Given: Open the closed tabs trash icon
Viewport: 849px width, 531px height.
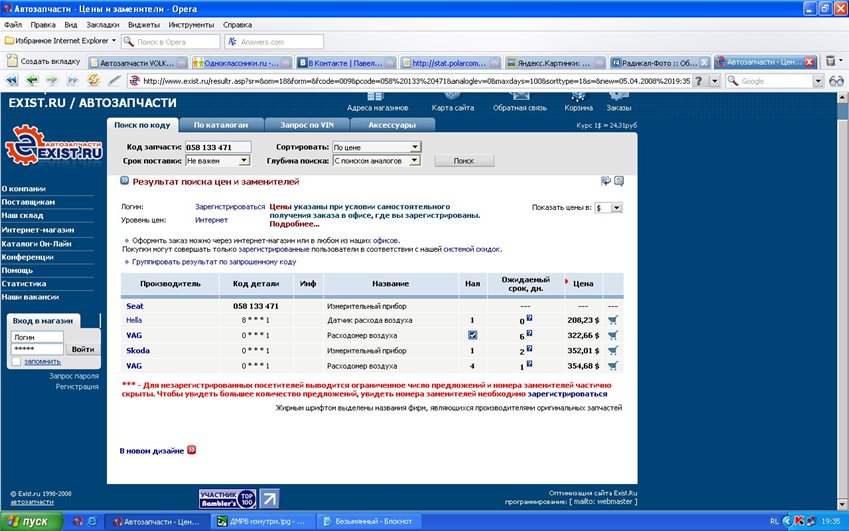Looking at the screenshot, I should click(x=830, y=61).
